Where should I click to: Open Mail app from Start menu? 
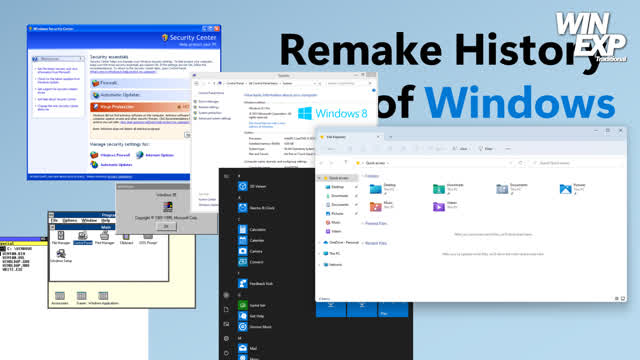pos(248,348)
